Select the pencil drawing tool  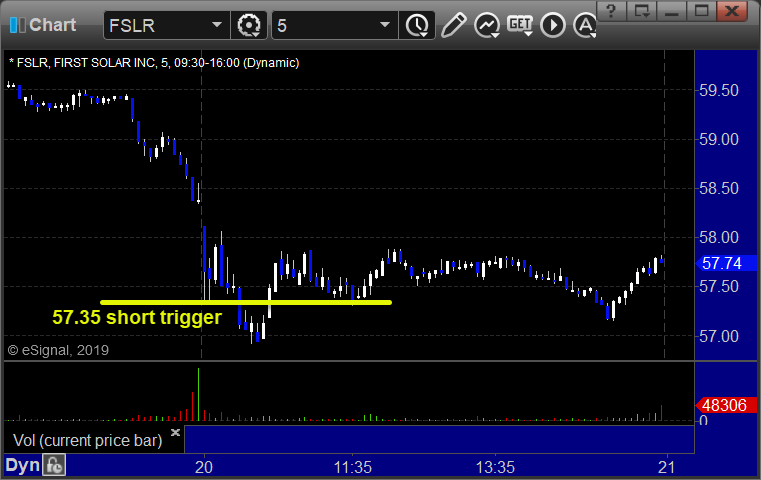tap(453, 25)
